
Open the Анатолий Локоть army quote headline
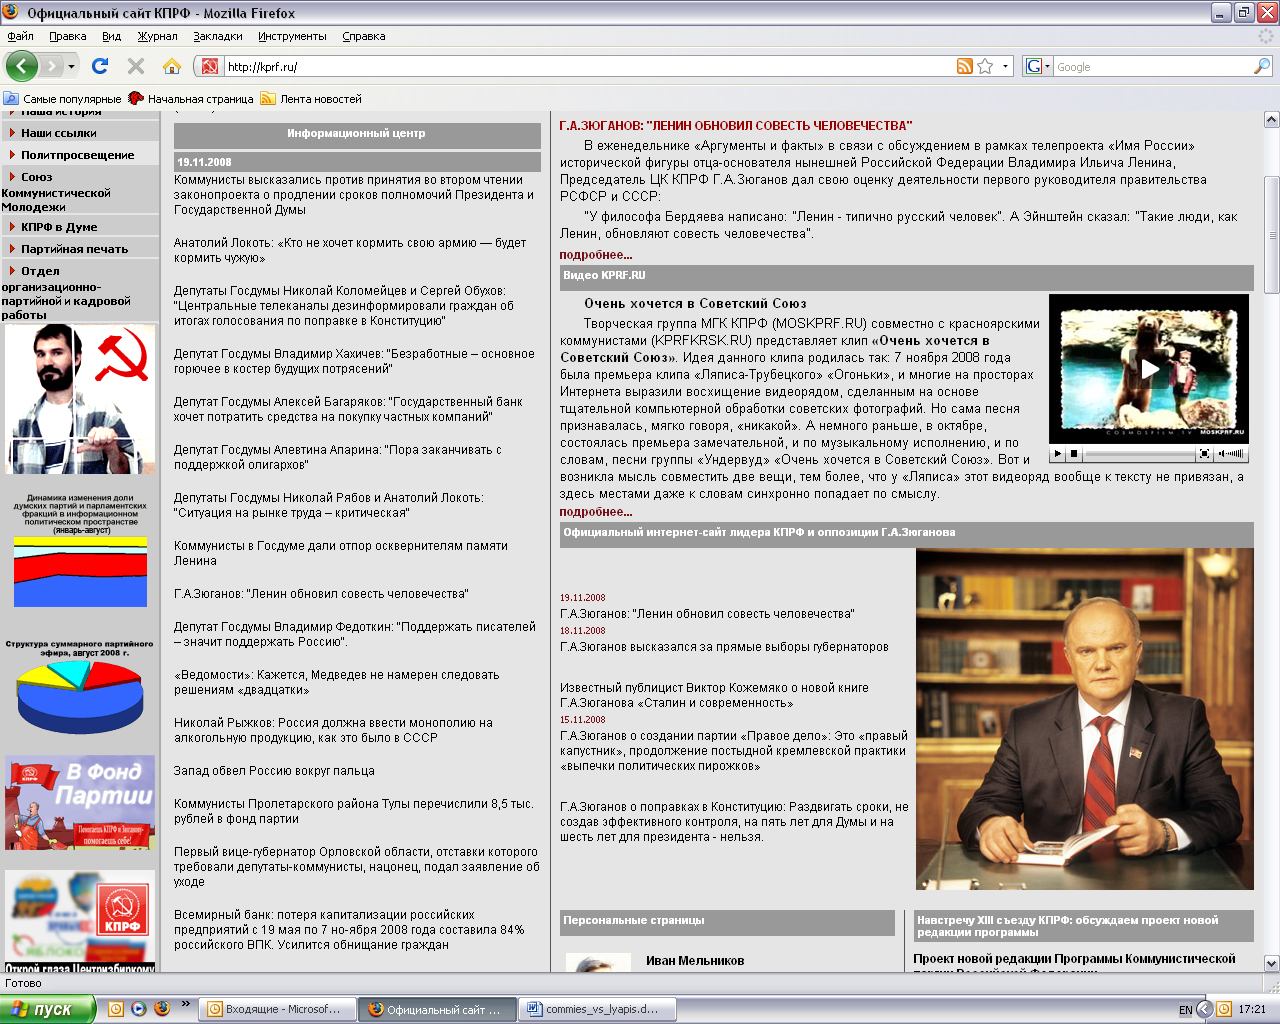click(350, 250)
